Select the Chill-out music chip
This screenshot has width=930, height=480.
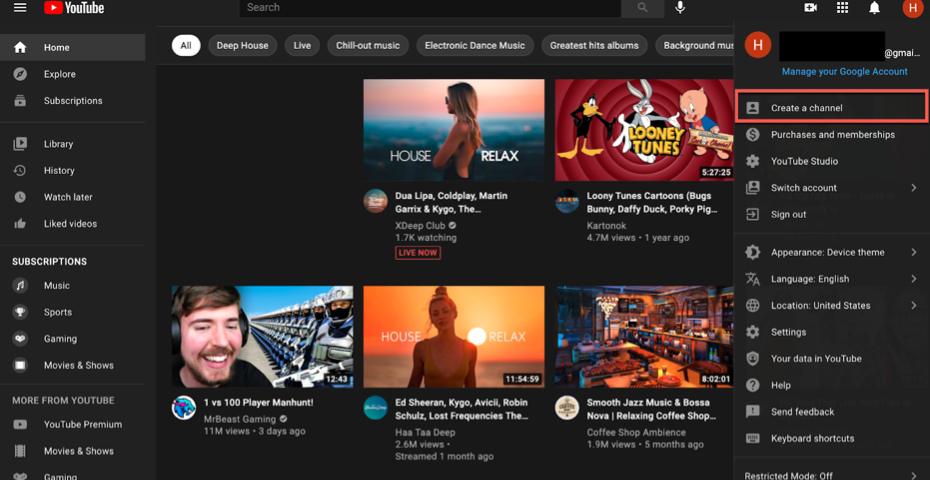368,46
